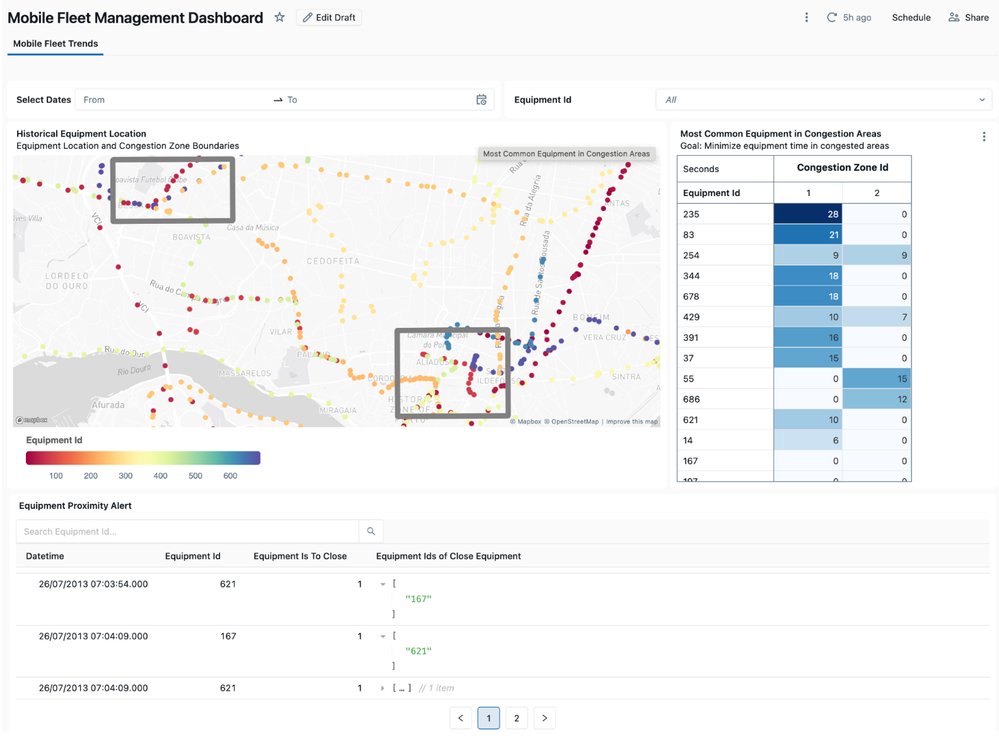The image size is (999, 739).
Task: Expand the collapsed 1 item array
Action: [x=383, y=688]
